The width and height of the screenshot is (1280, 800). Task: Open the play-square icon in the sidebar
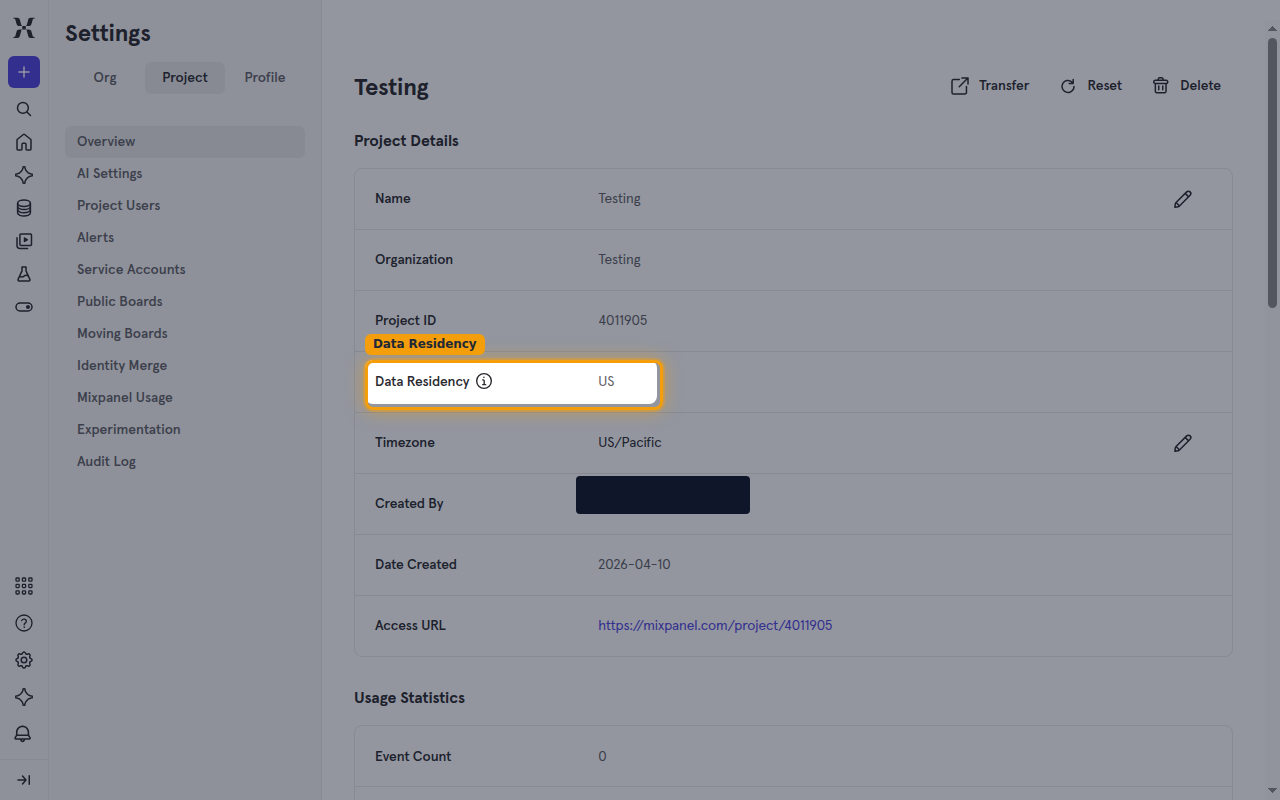coord(24,241)
